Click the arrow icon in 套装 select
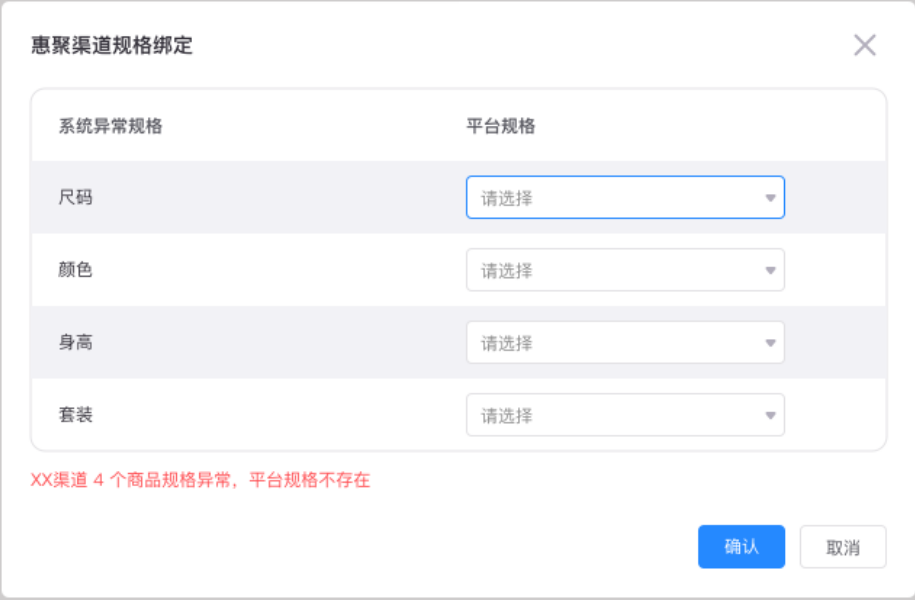The image size is (915, 600). [770, 416]
